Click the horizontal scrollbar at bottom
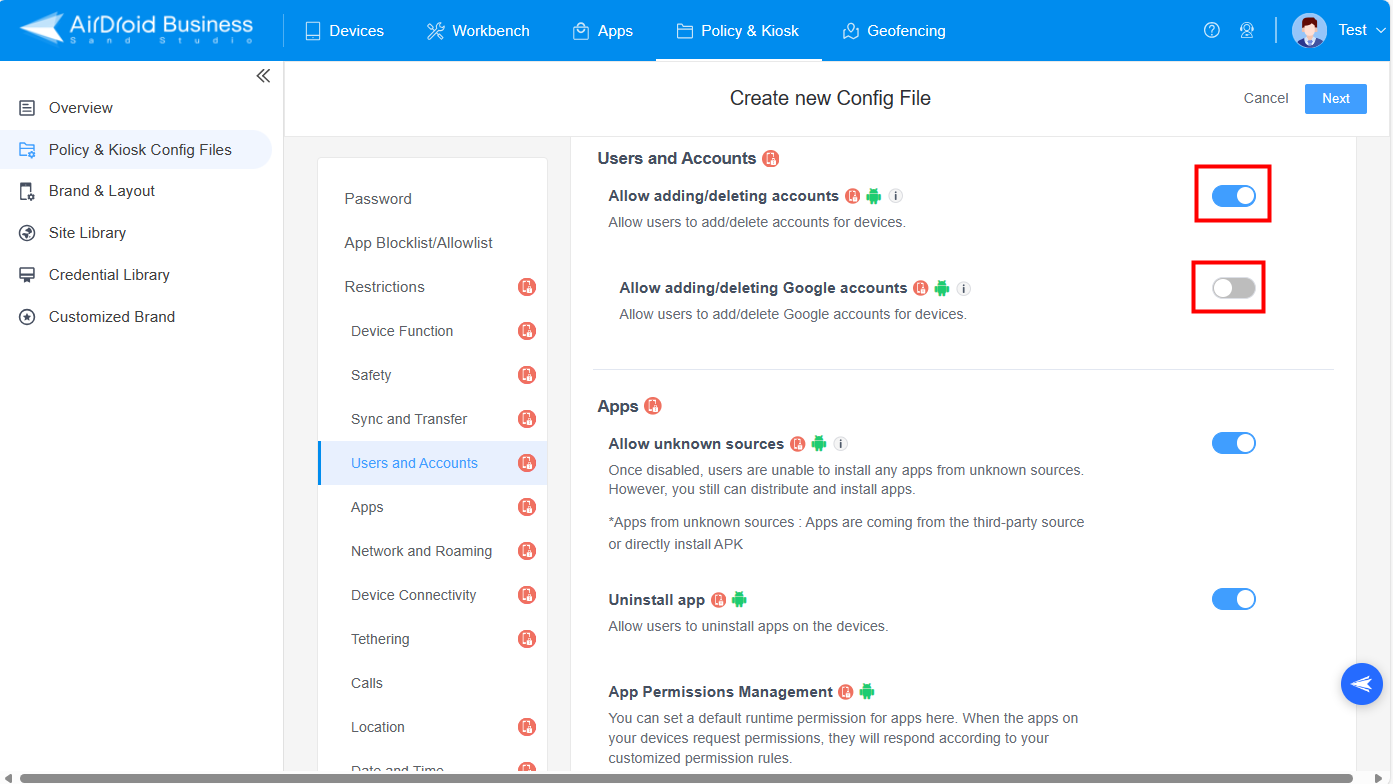Viewport: 1393px width, 784px height. click(686, 778)
